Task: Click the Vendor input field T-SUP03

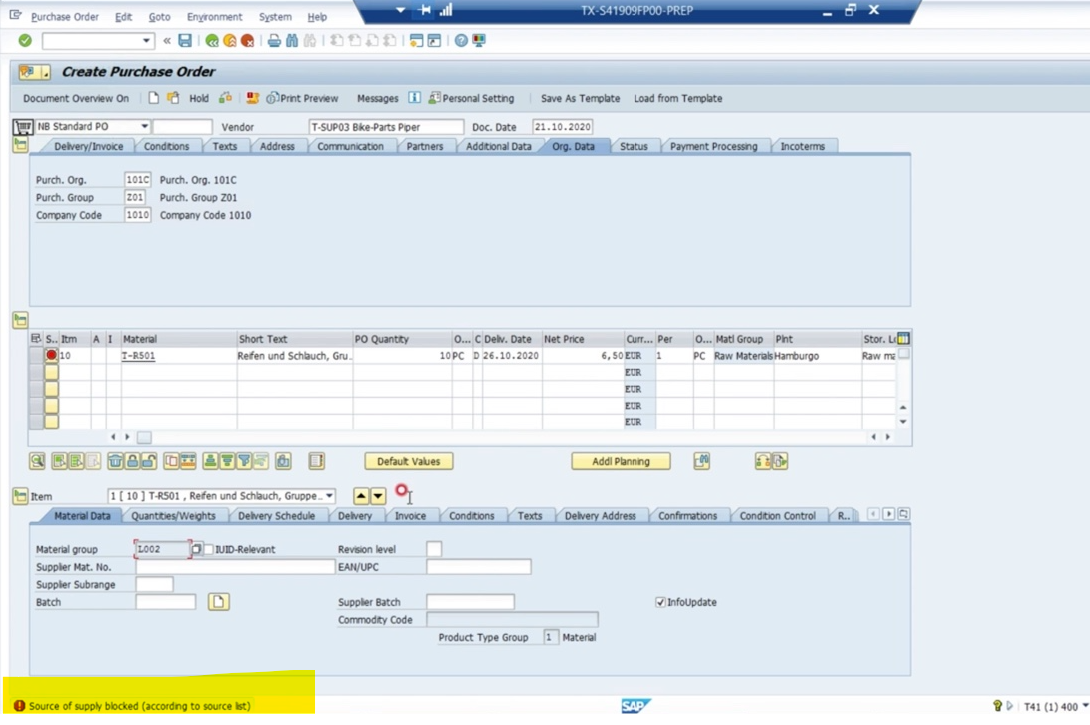Action: 386,127
